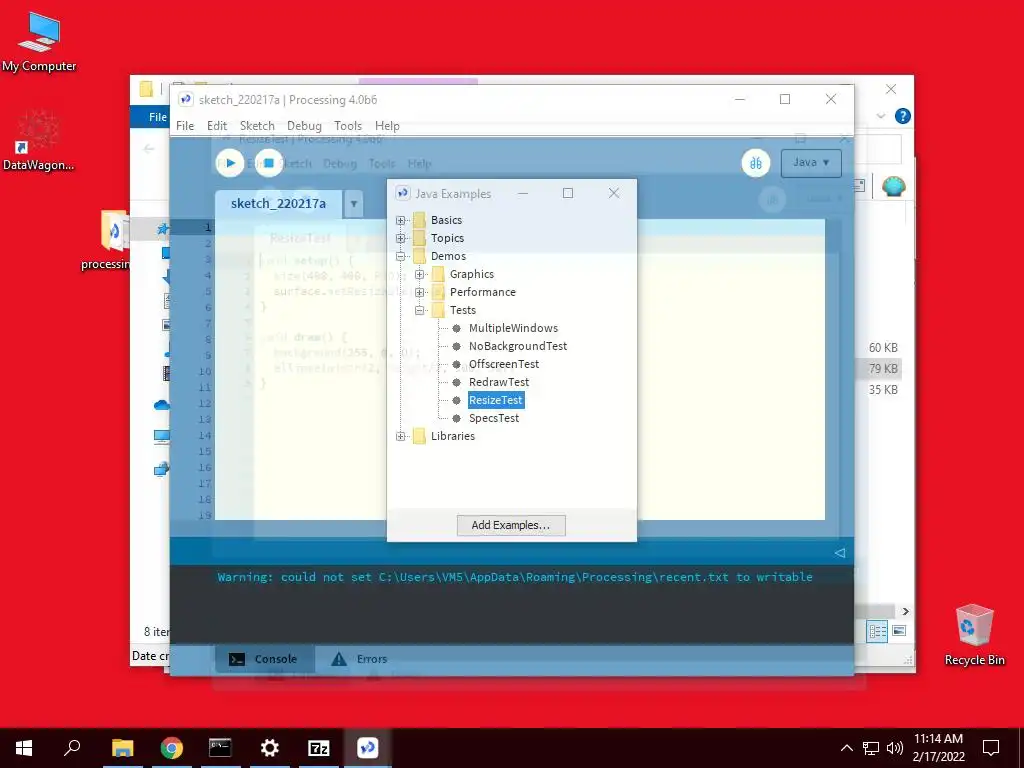Open the sketch_220217a tab arrow menu
The height and width of the screenshot is (768, 1024).
click(x=353, y=204)
